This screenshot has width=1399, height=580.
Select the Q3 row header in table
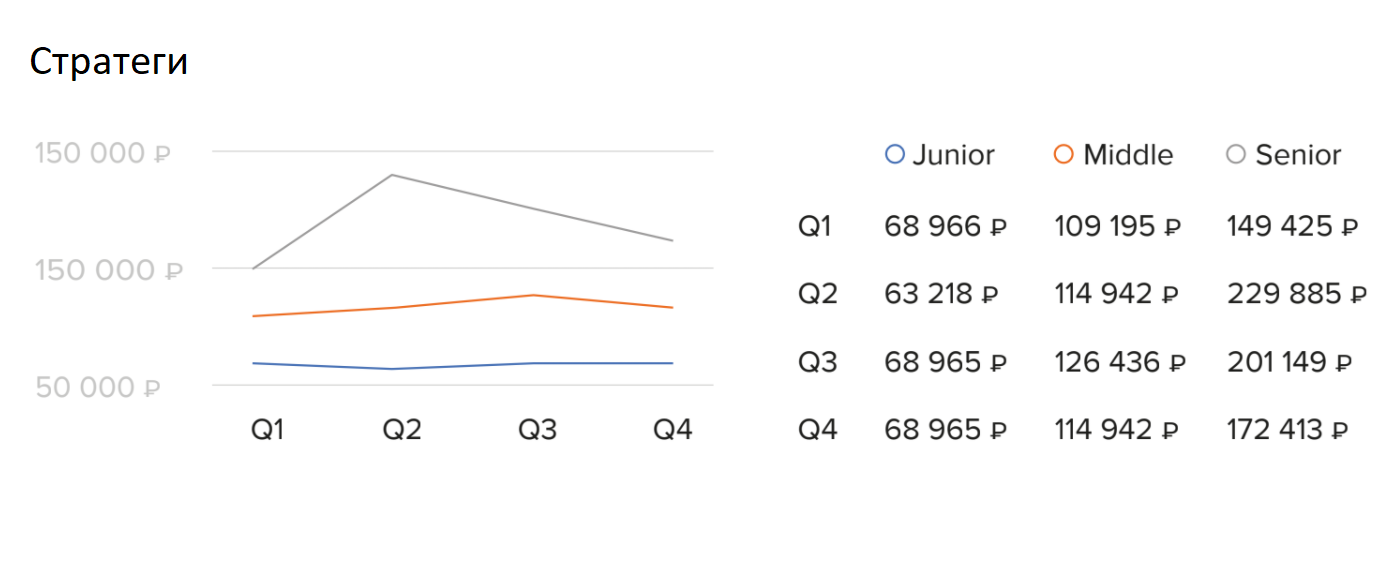tap(816, 362)
